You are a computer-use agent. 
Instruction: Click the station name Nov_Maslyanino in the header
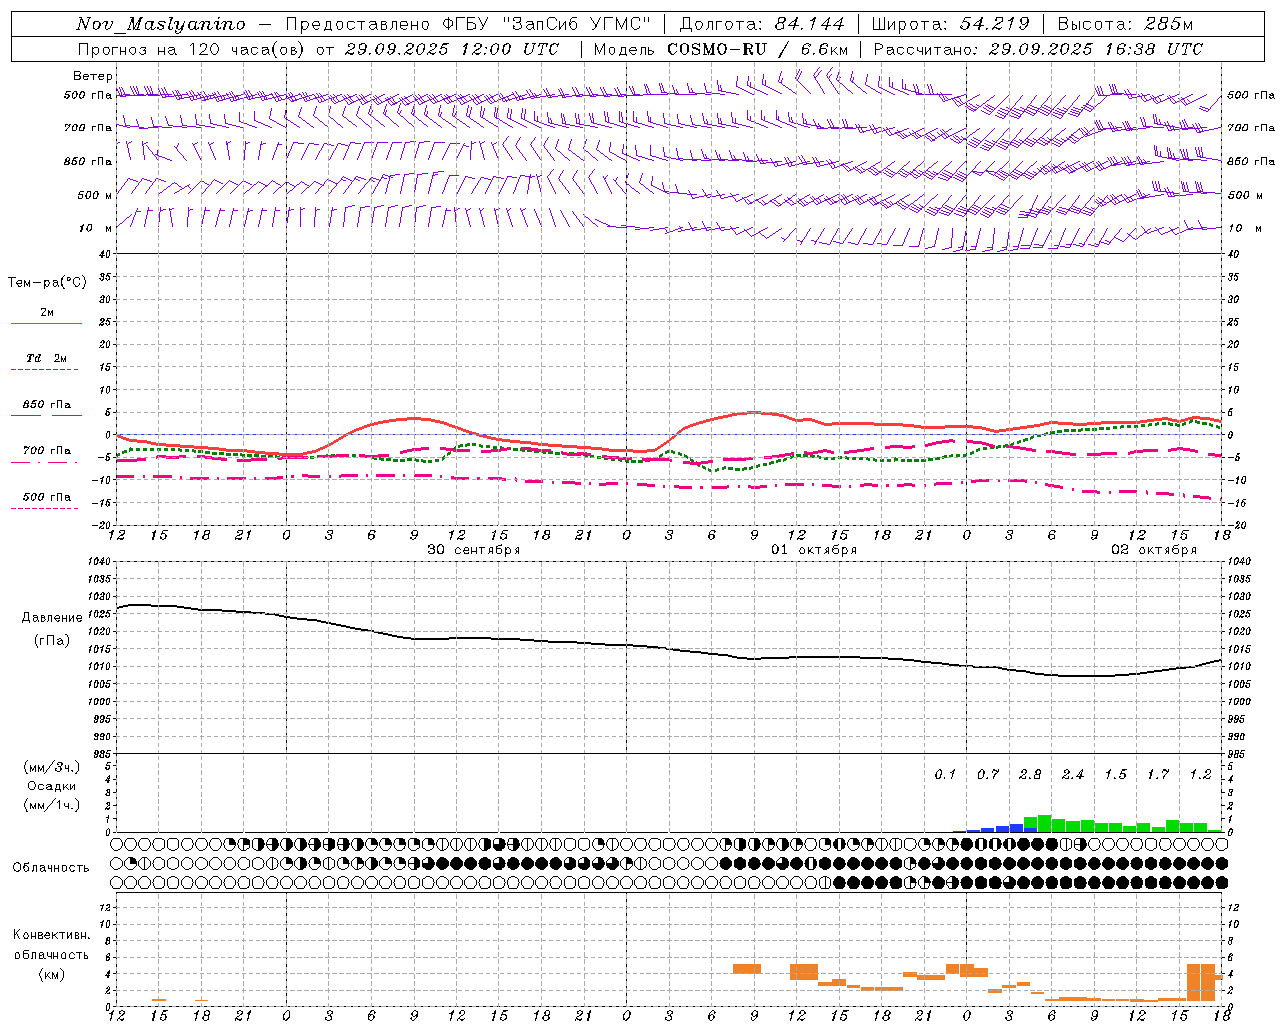click(161, 24)
